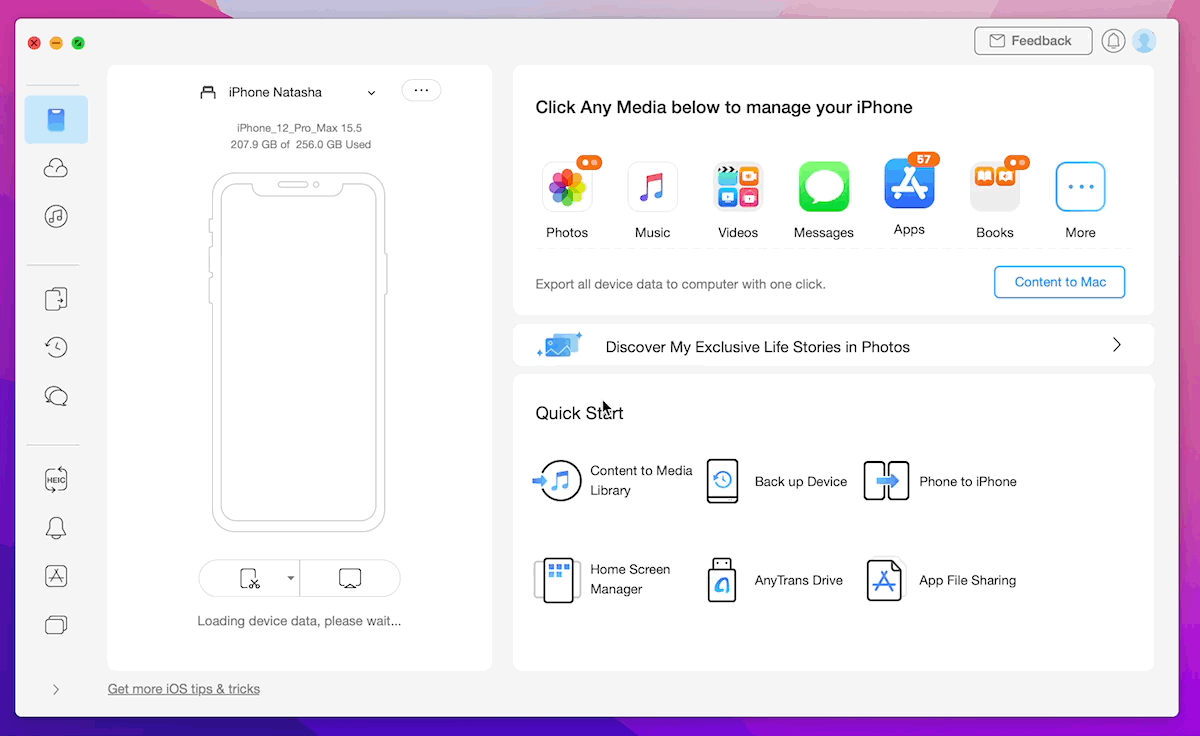The image size is (1200, 736).
Task: Show More media categories
Action: tap(1080, 200)
